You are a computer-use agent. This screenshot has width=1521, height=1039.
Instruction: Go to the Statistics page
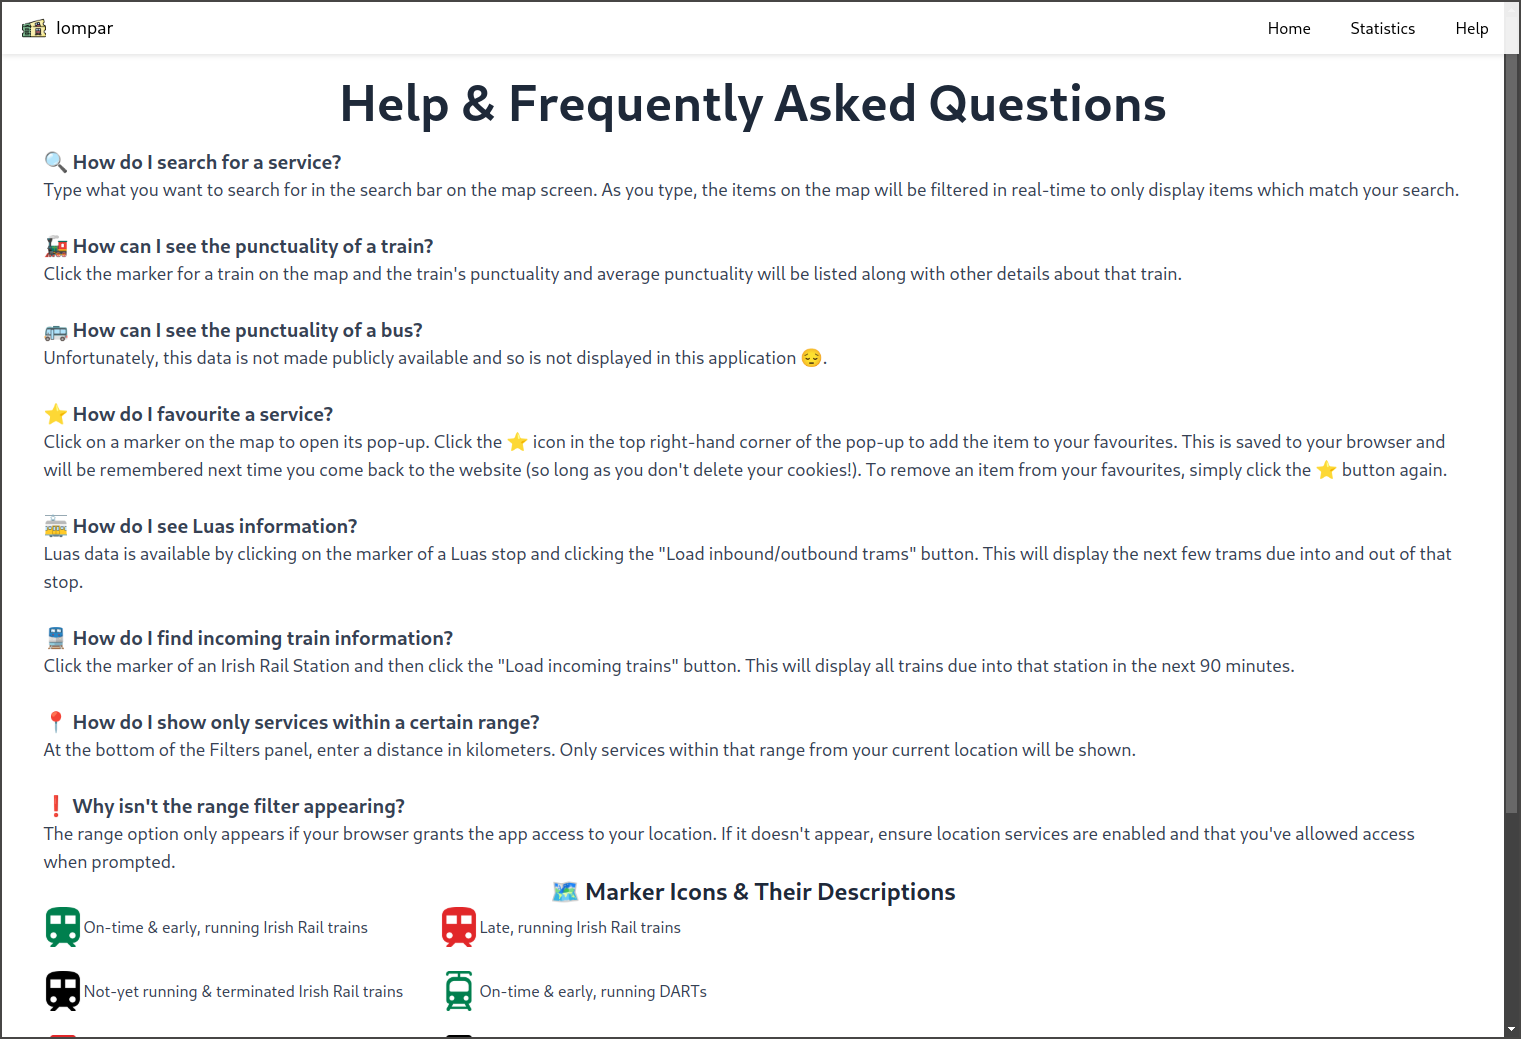click(1382, 28)
